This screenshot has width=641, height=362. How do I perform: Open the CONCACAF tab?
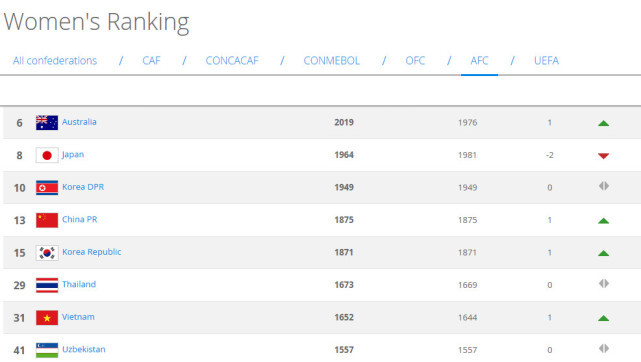tap(232, 60)
